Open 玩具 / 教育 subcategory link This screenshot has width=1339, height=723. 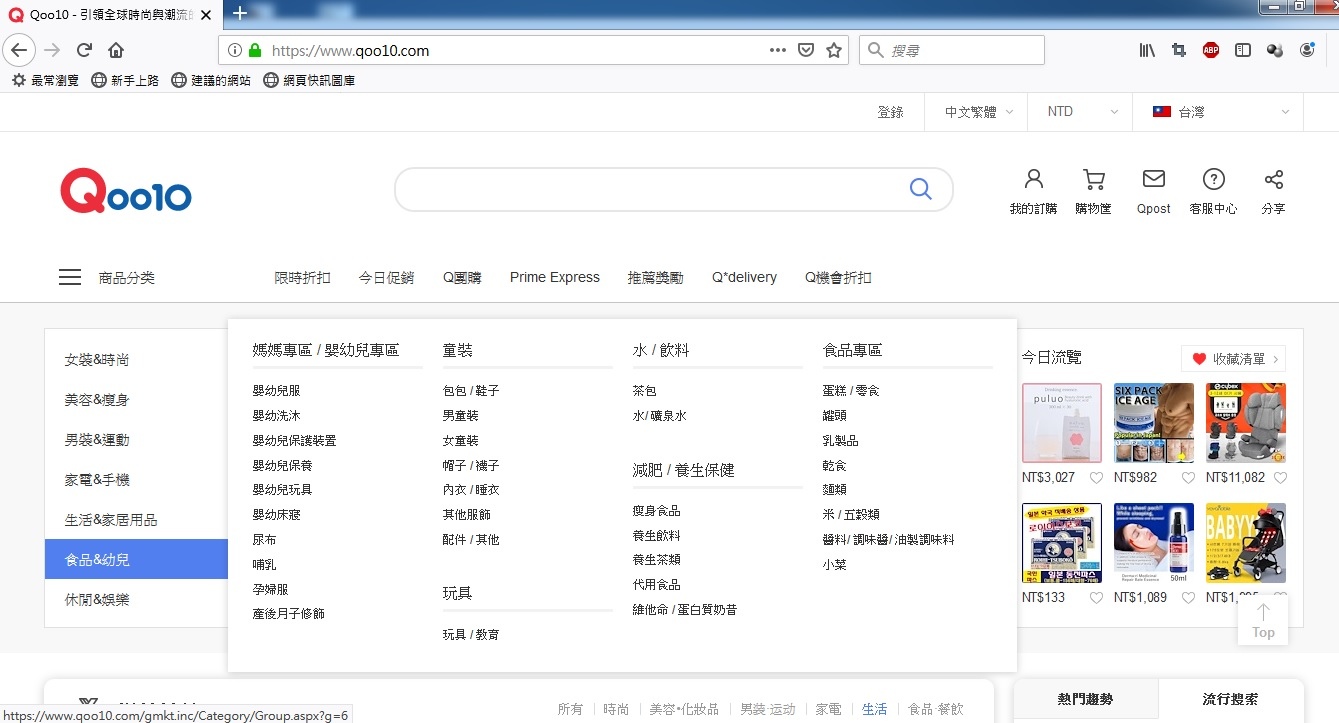click(470, 634)
